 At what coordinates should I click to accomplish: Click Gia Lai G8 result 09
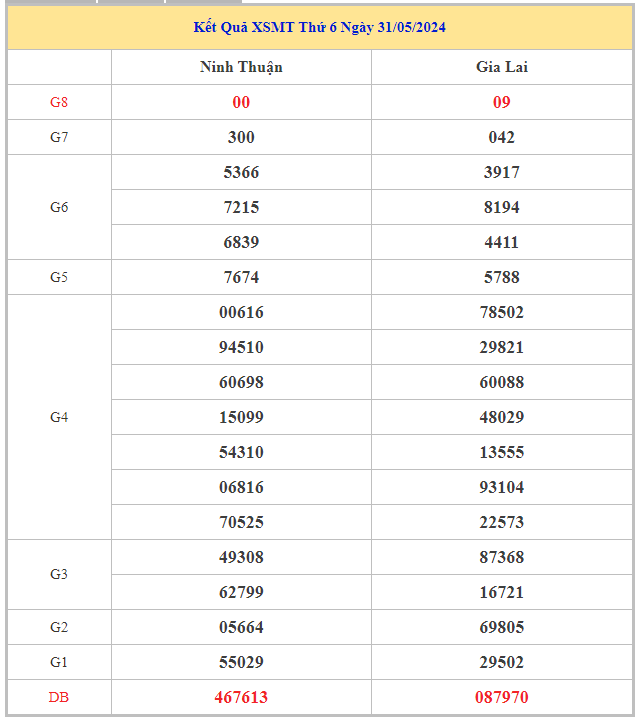coord(501,102)
